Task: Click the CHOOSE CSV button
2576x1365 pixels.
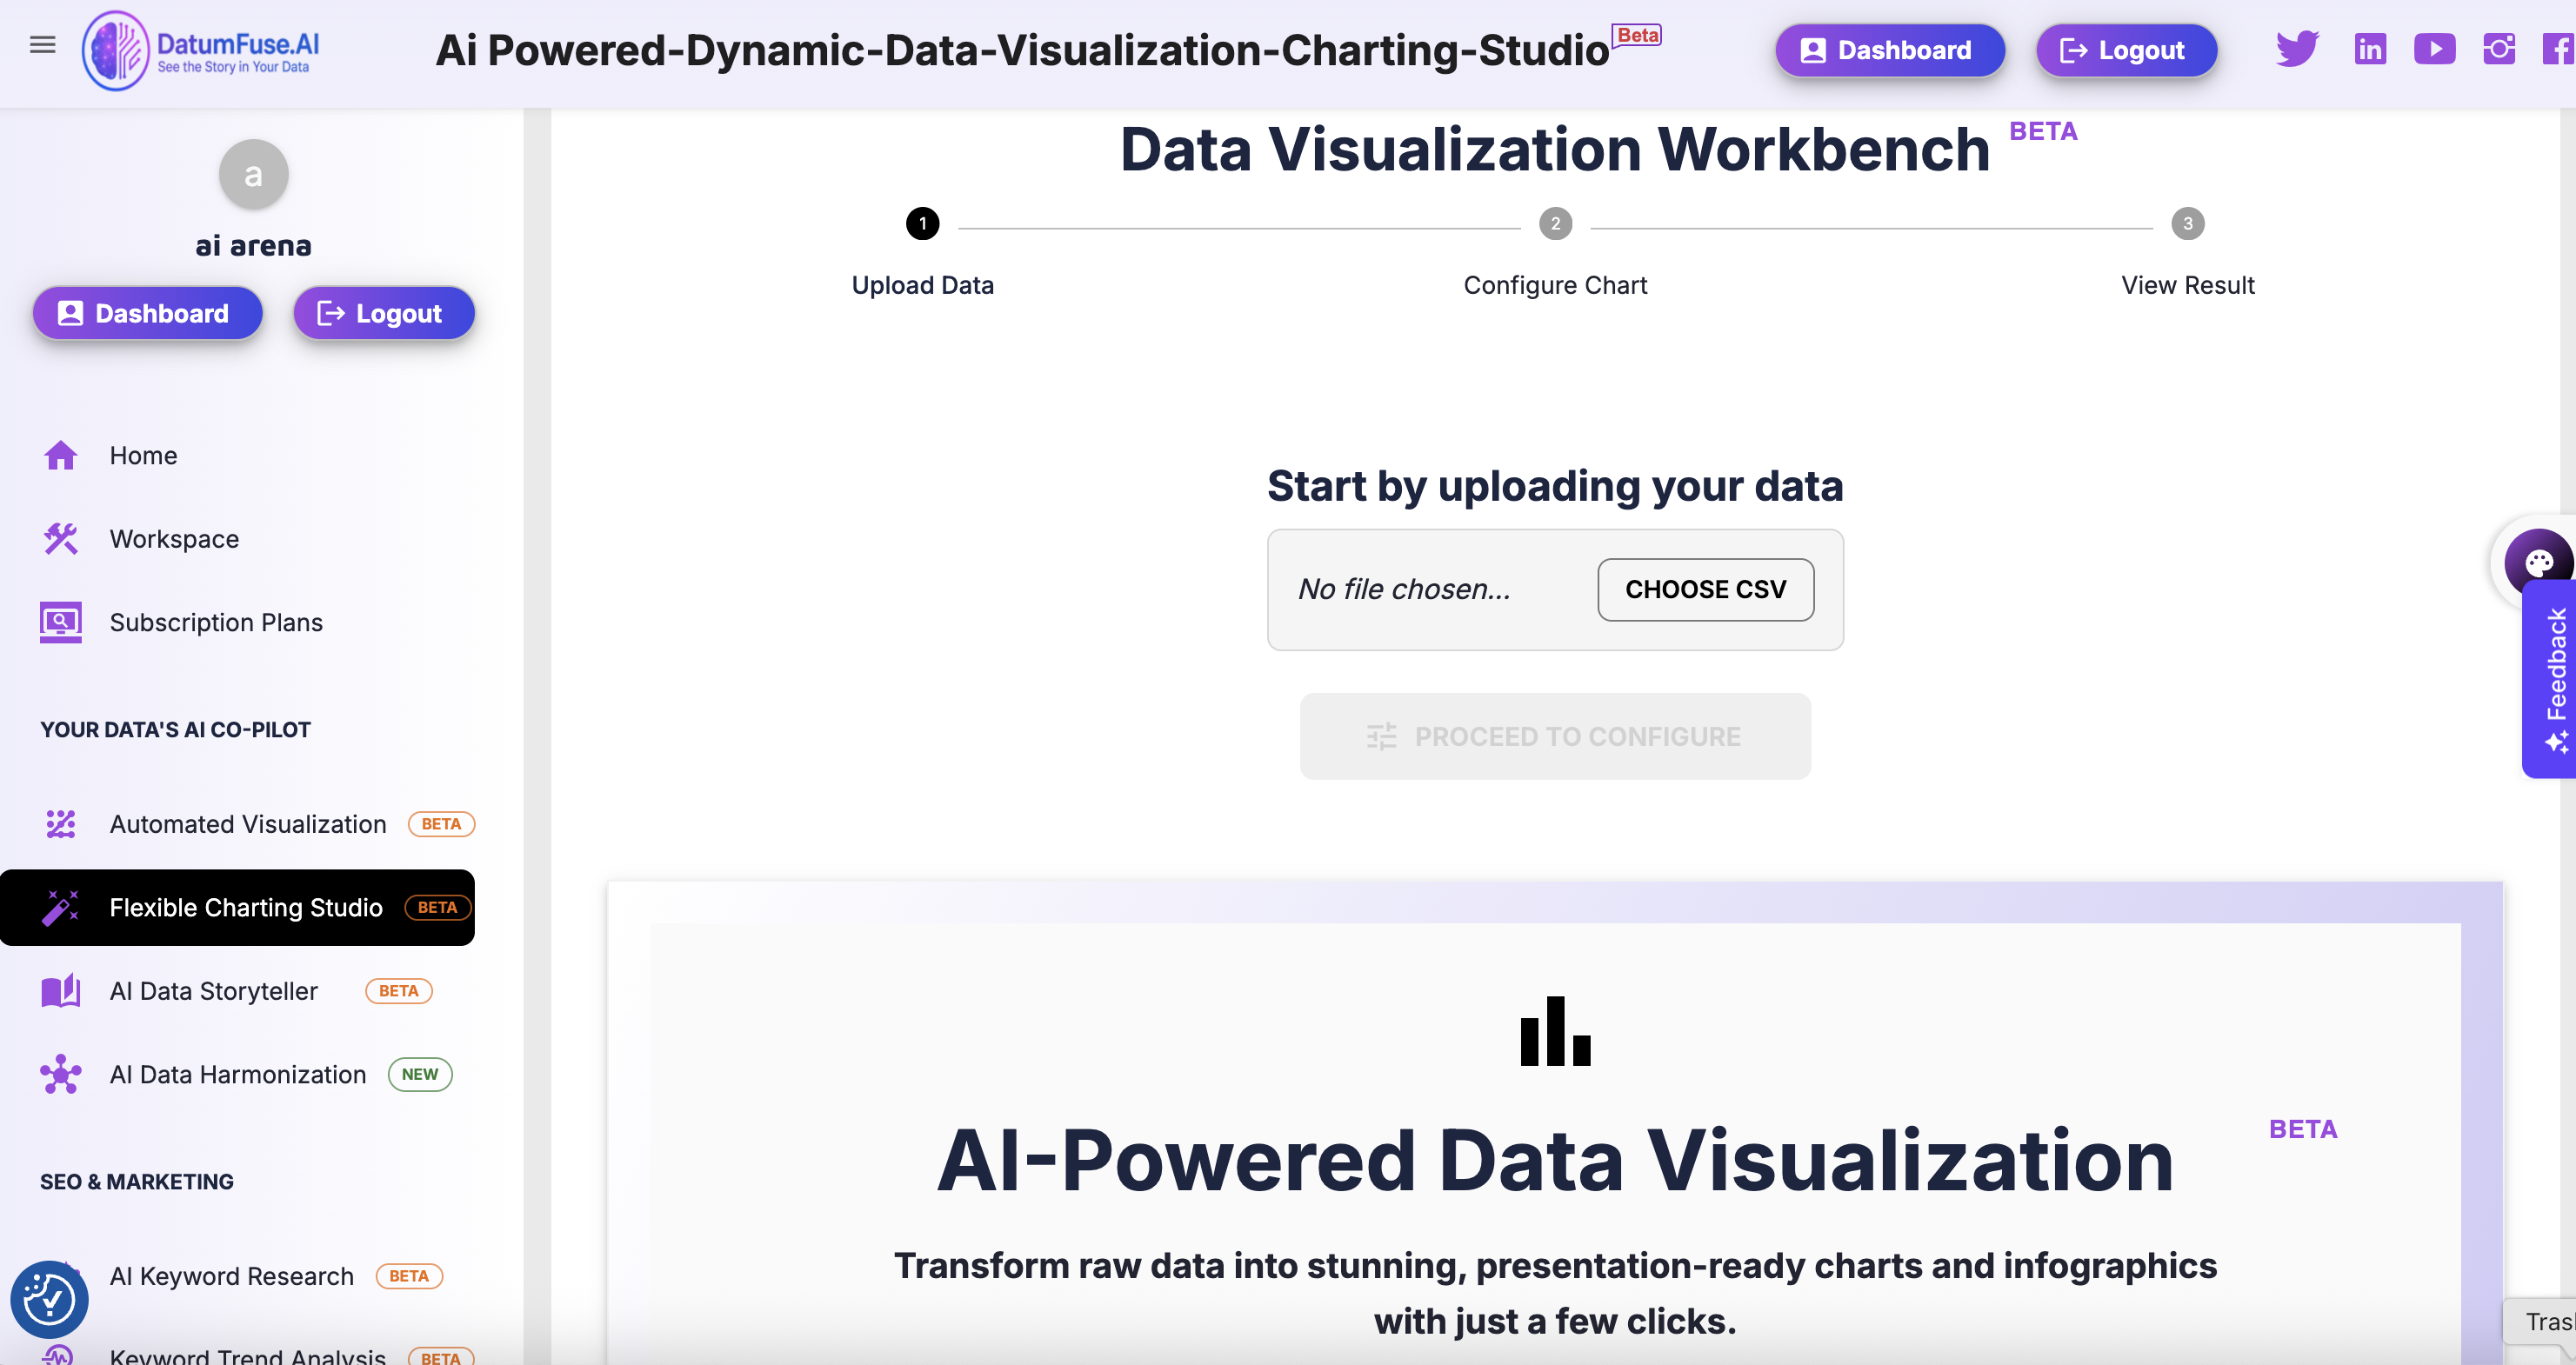Action: [x=1705, y=589]
